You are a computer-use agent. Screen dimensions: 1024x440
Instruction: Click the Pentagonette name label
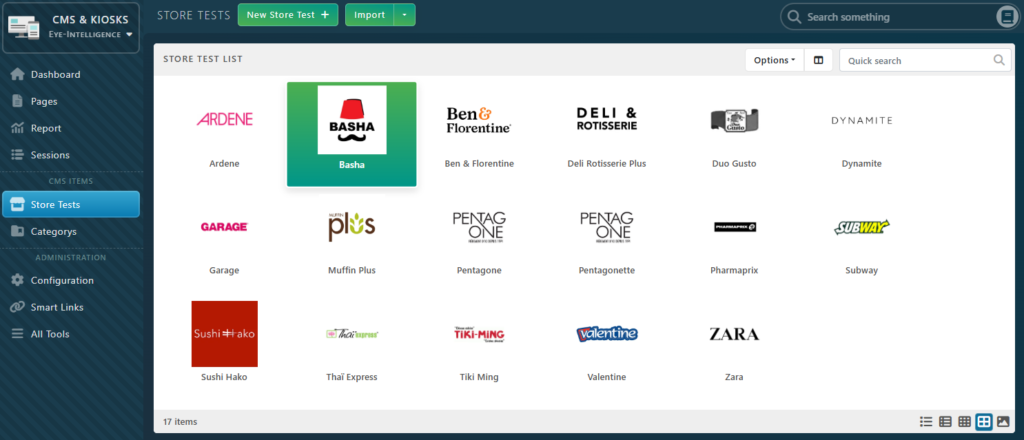(607, 270)
